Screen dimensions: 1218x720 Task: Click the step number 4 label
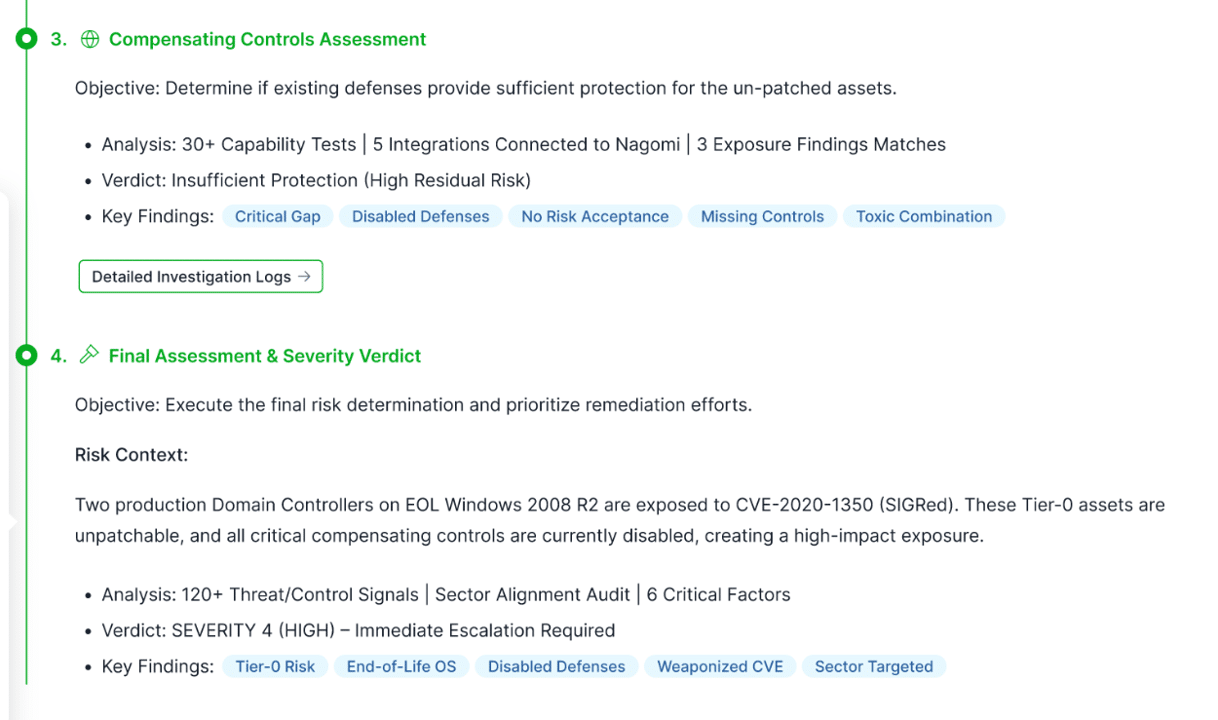pyautogui.click(x=58, y=356)
